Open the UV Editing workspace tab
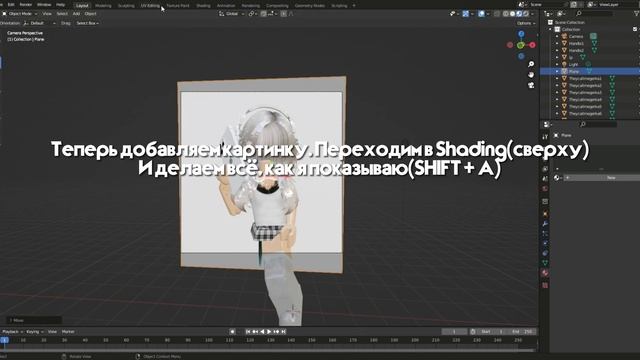 [x=150, y=6]
